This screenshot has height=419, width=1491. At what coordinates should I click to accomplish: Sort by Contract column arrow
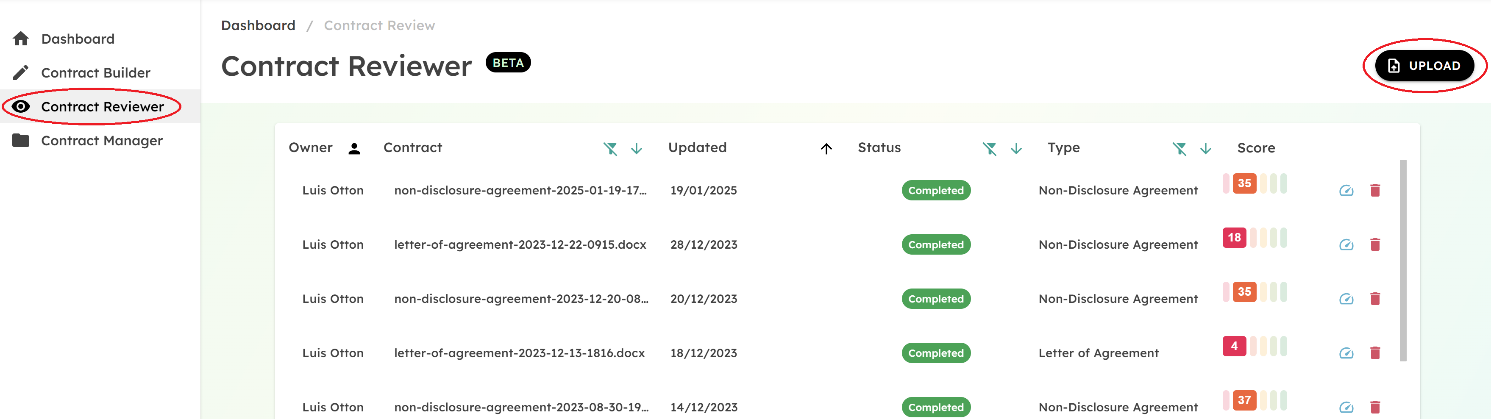click(637, 148)
